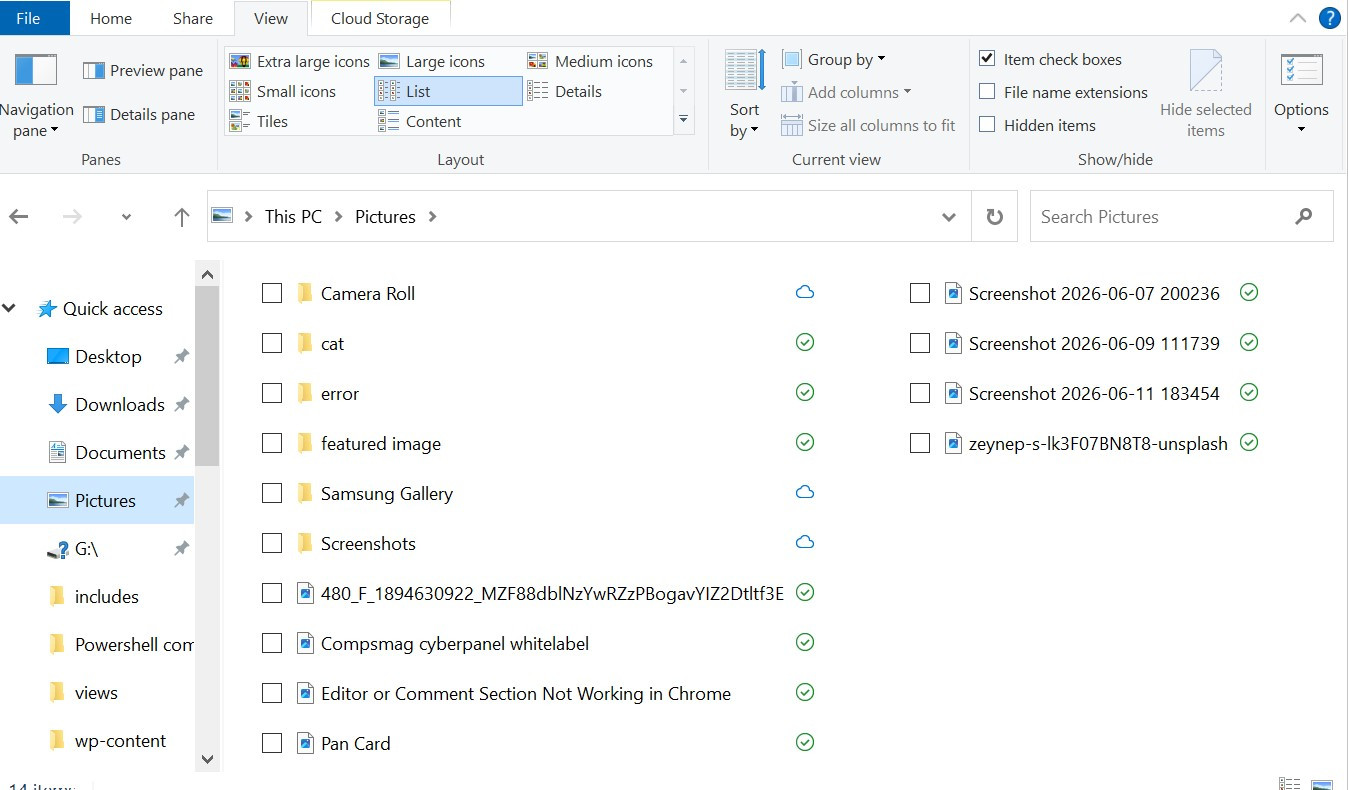Image resolution: width=1348 pixels, height=790 pixels.
Task: Click the Samsung Gallery cloud status icon
Action: [805, 492]
